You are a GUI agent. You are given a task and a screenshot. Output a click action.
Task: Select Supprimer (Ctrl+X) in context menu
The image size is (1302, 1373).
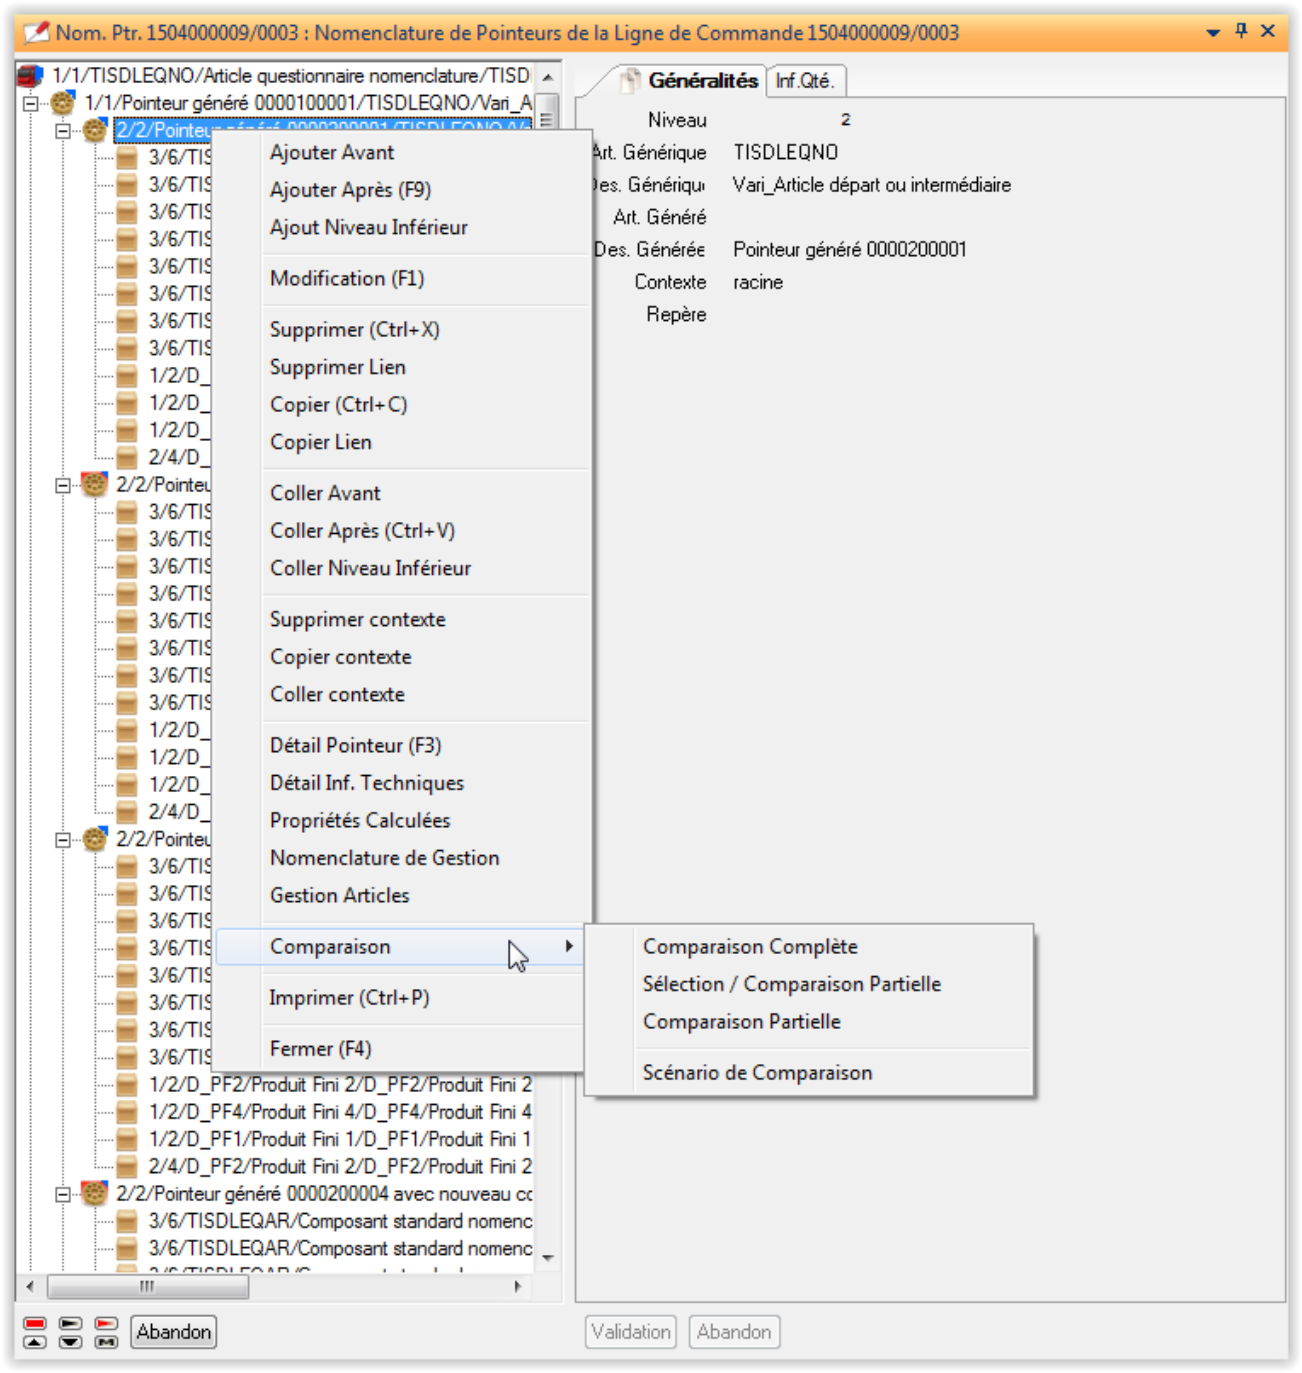(354, 330)
